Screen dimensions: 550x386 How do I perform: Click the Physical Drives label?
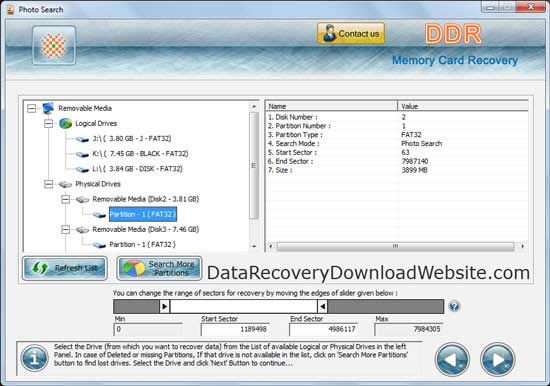tap(98, 184)
